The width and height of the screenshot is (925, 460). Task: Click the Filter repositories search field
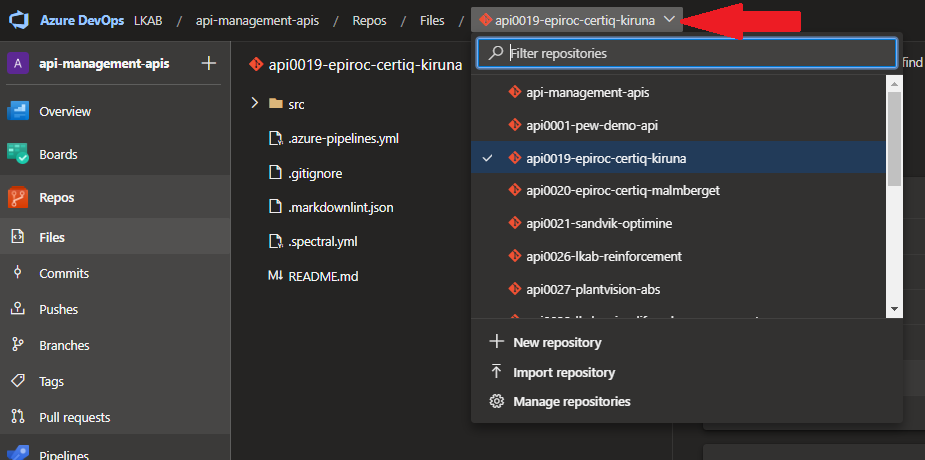(x=687, y=53)
